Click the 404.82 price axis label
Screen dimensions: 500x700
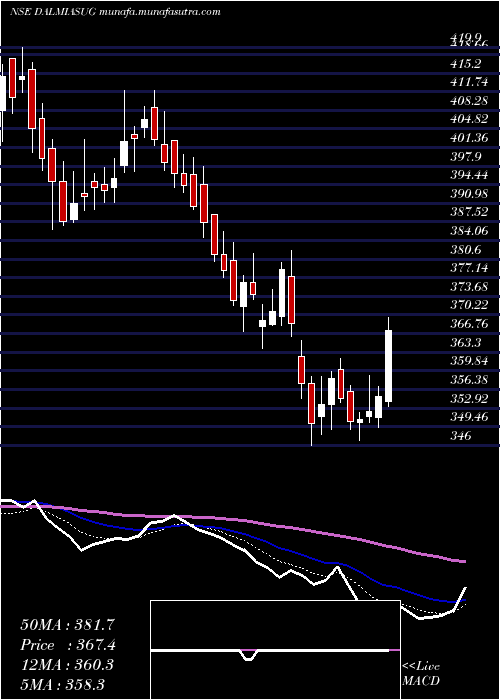coord(469,120)
